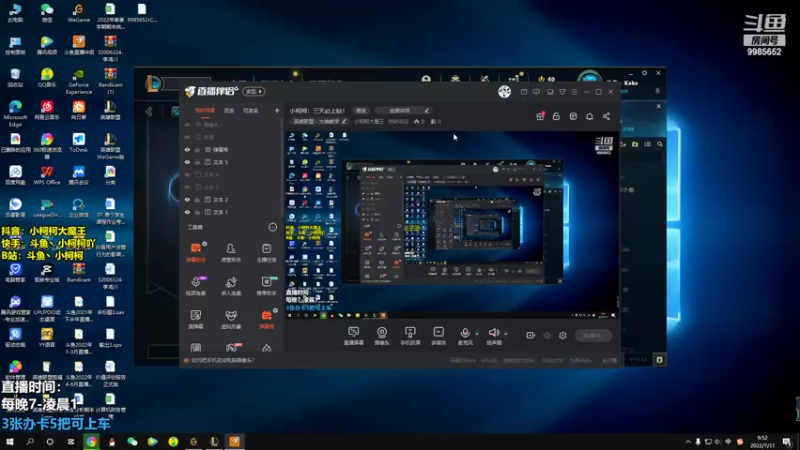Image resolution: width=800 pixels, height=450 pixels.
Task: Add a 多媒体 media source
Action: 438,336
